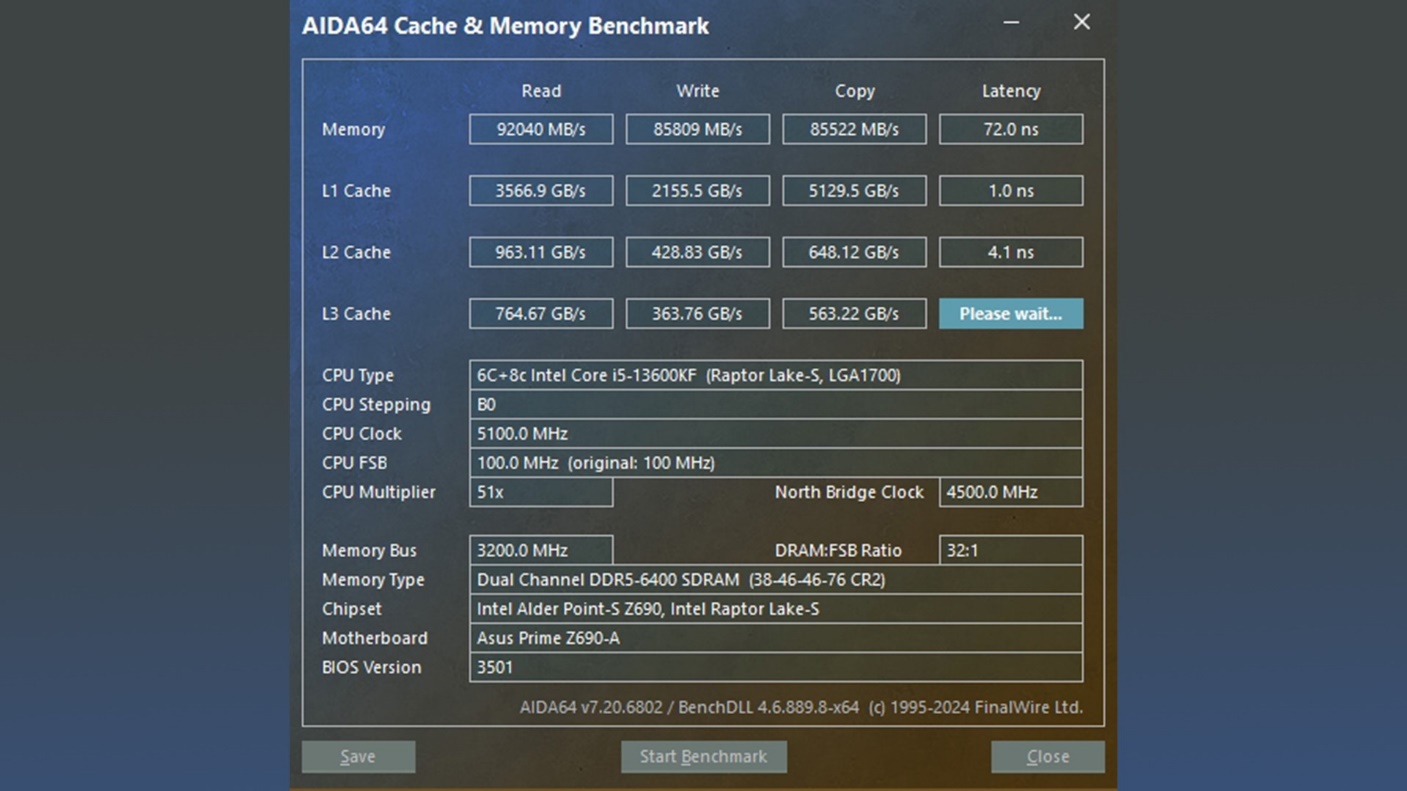The height and width of the screenshot is (791, 1407).
Task: Click the CPU Type field with i5-13600KF
Action: (x=776, y=375)
